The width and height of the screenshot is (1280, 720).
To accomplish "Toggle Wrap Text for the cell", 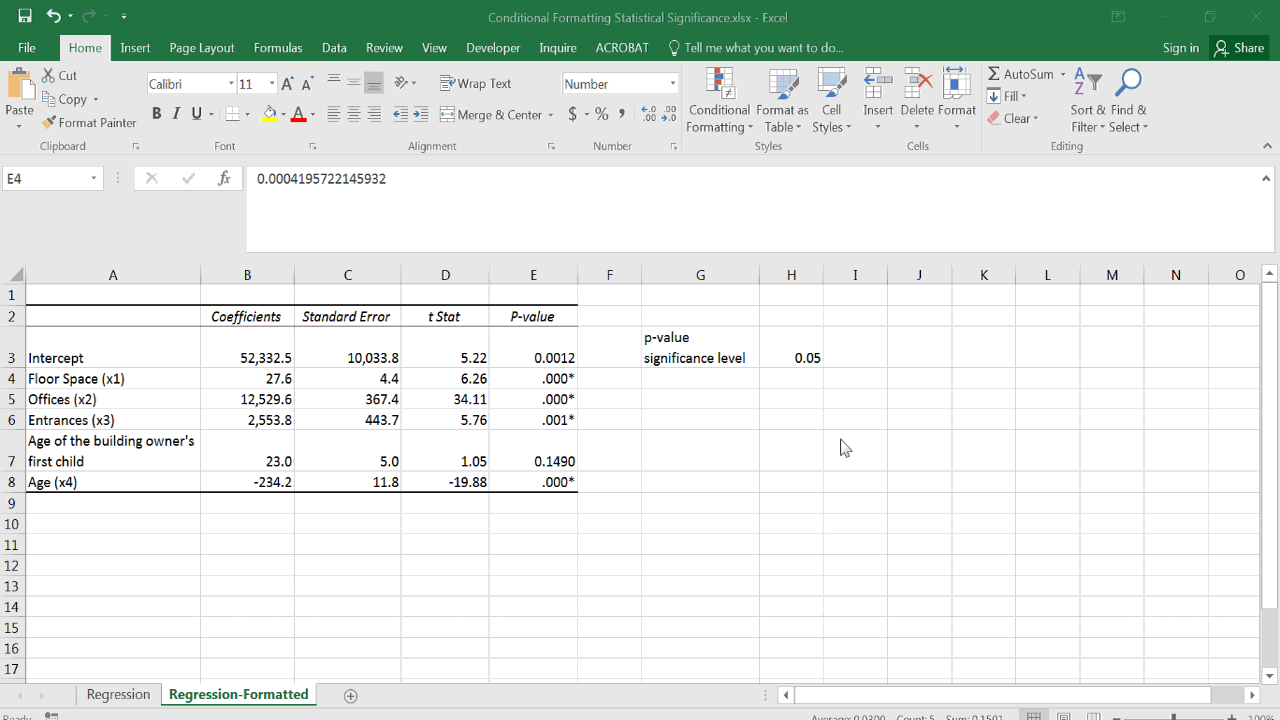I will click(476, 84).
